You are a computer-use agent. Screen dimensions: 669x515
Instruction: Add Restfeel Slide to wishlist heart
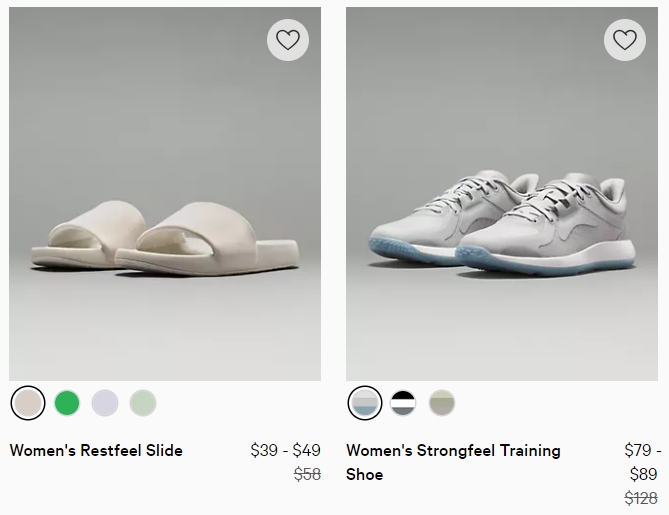[x=288, y=40]
